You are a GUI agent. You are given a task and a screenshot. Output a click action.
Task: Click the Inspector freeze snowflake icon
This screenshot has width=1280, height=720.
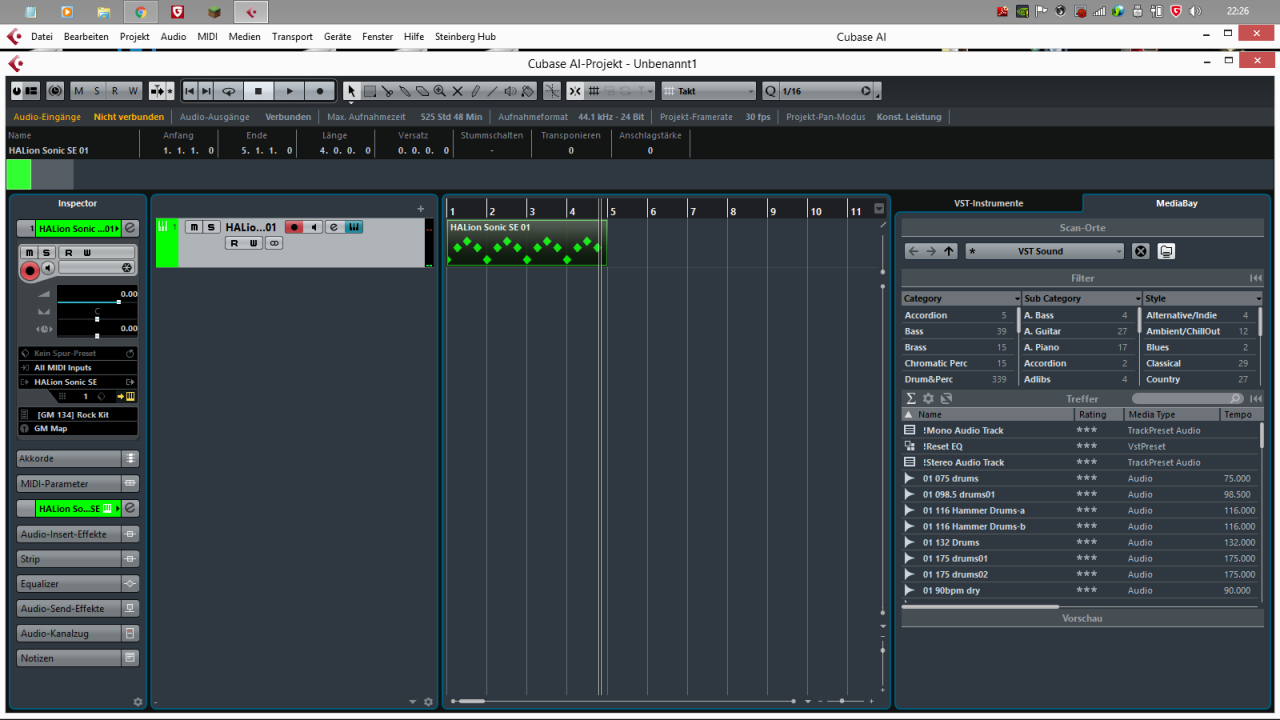coord(127,267)
